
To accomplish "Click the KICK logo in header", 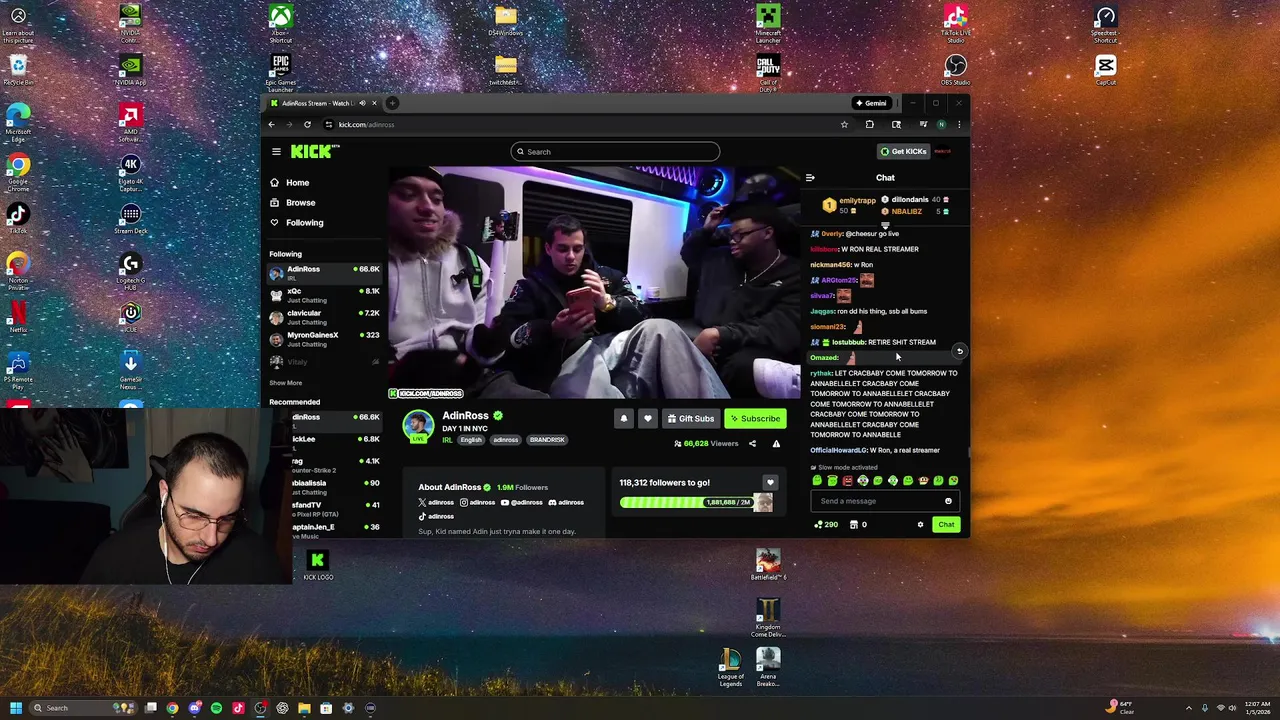I will 314,152.
